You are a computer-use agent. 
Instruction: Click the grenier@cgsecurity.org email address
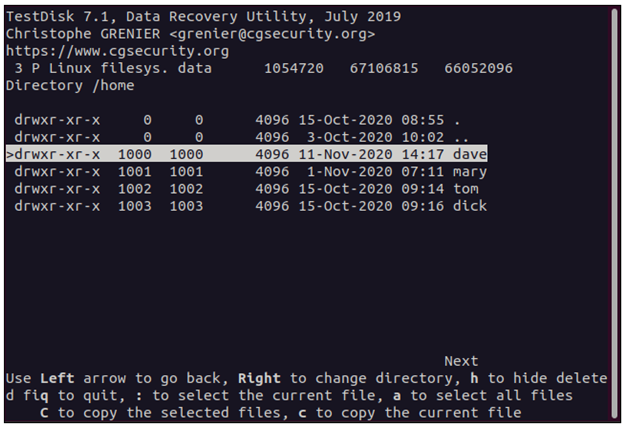tap(272, 34)
